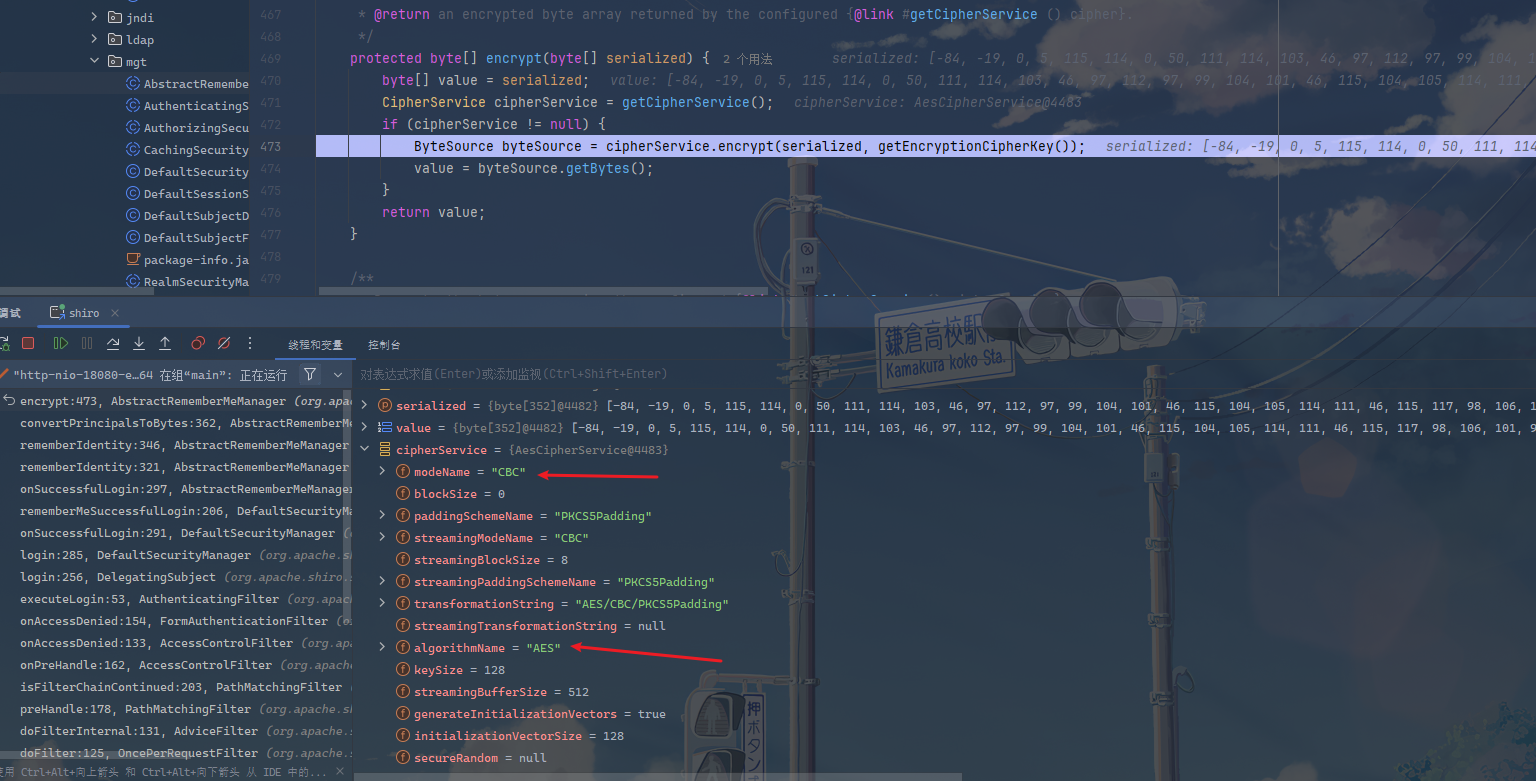Expand the modeName field

(x=382, y=471)
